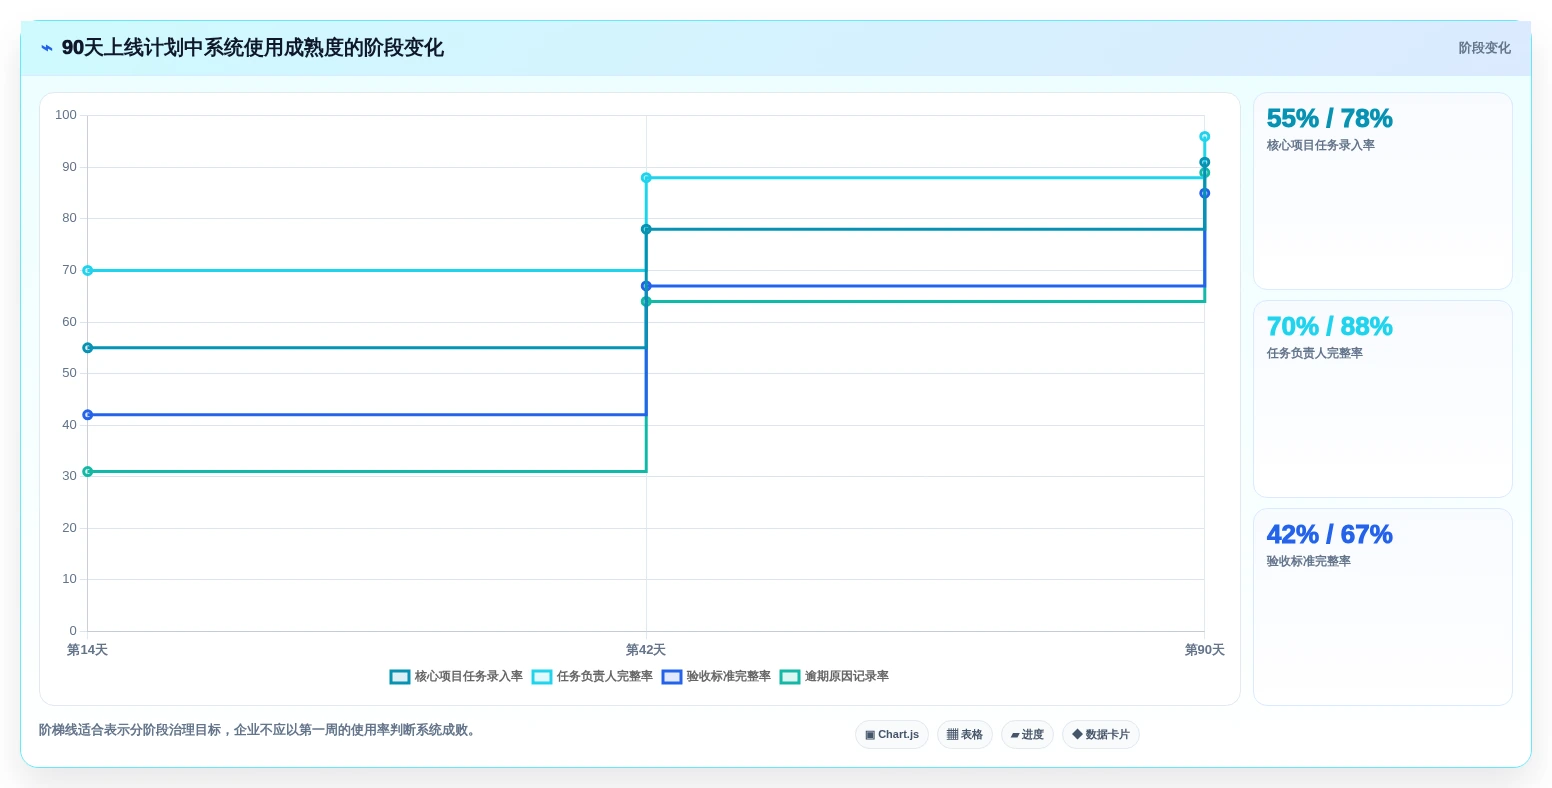
Task: Click the 第14天 x-axis label
Action: [x=87, y=650]
